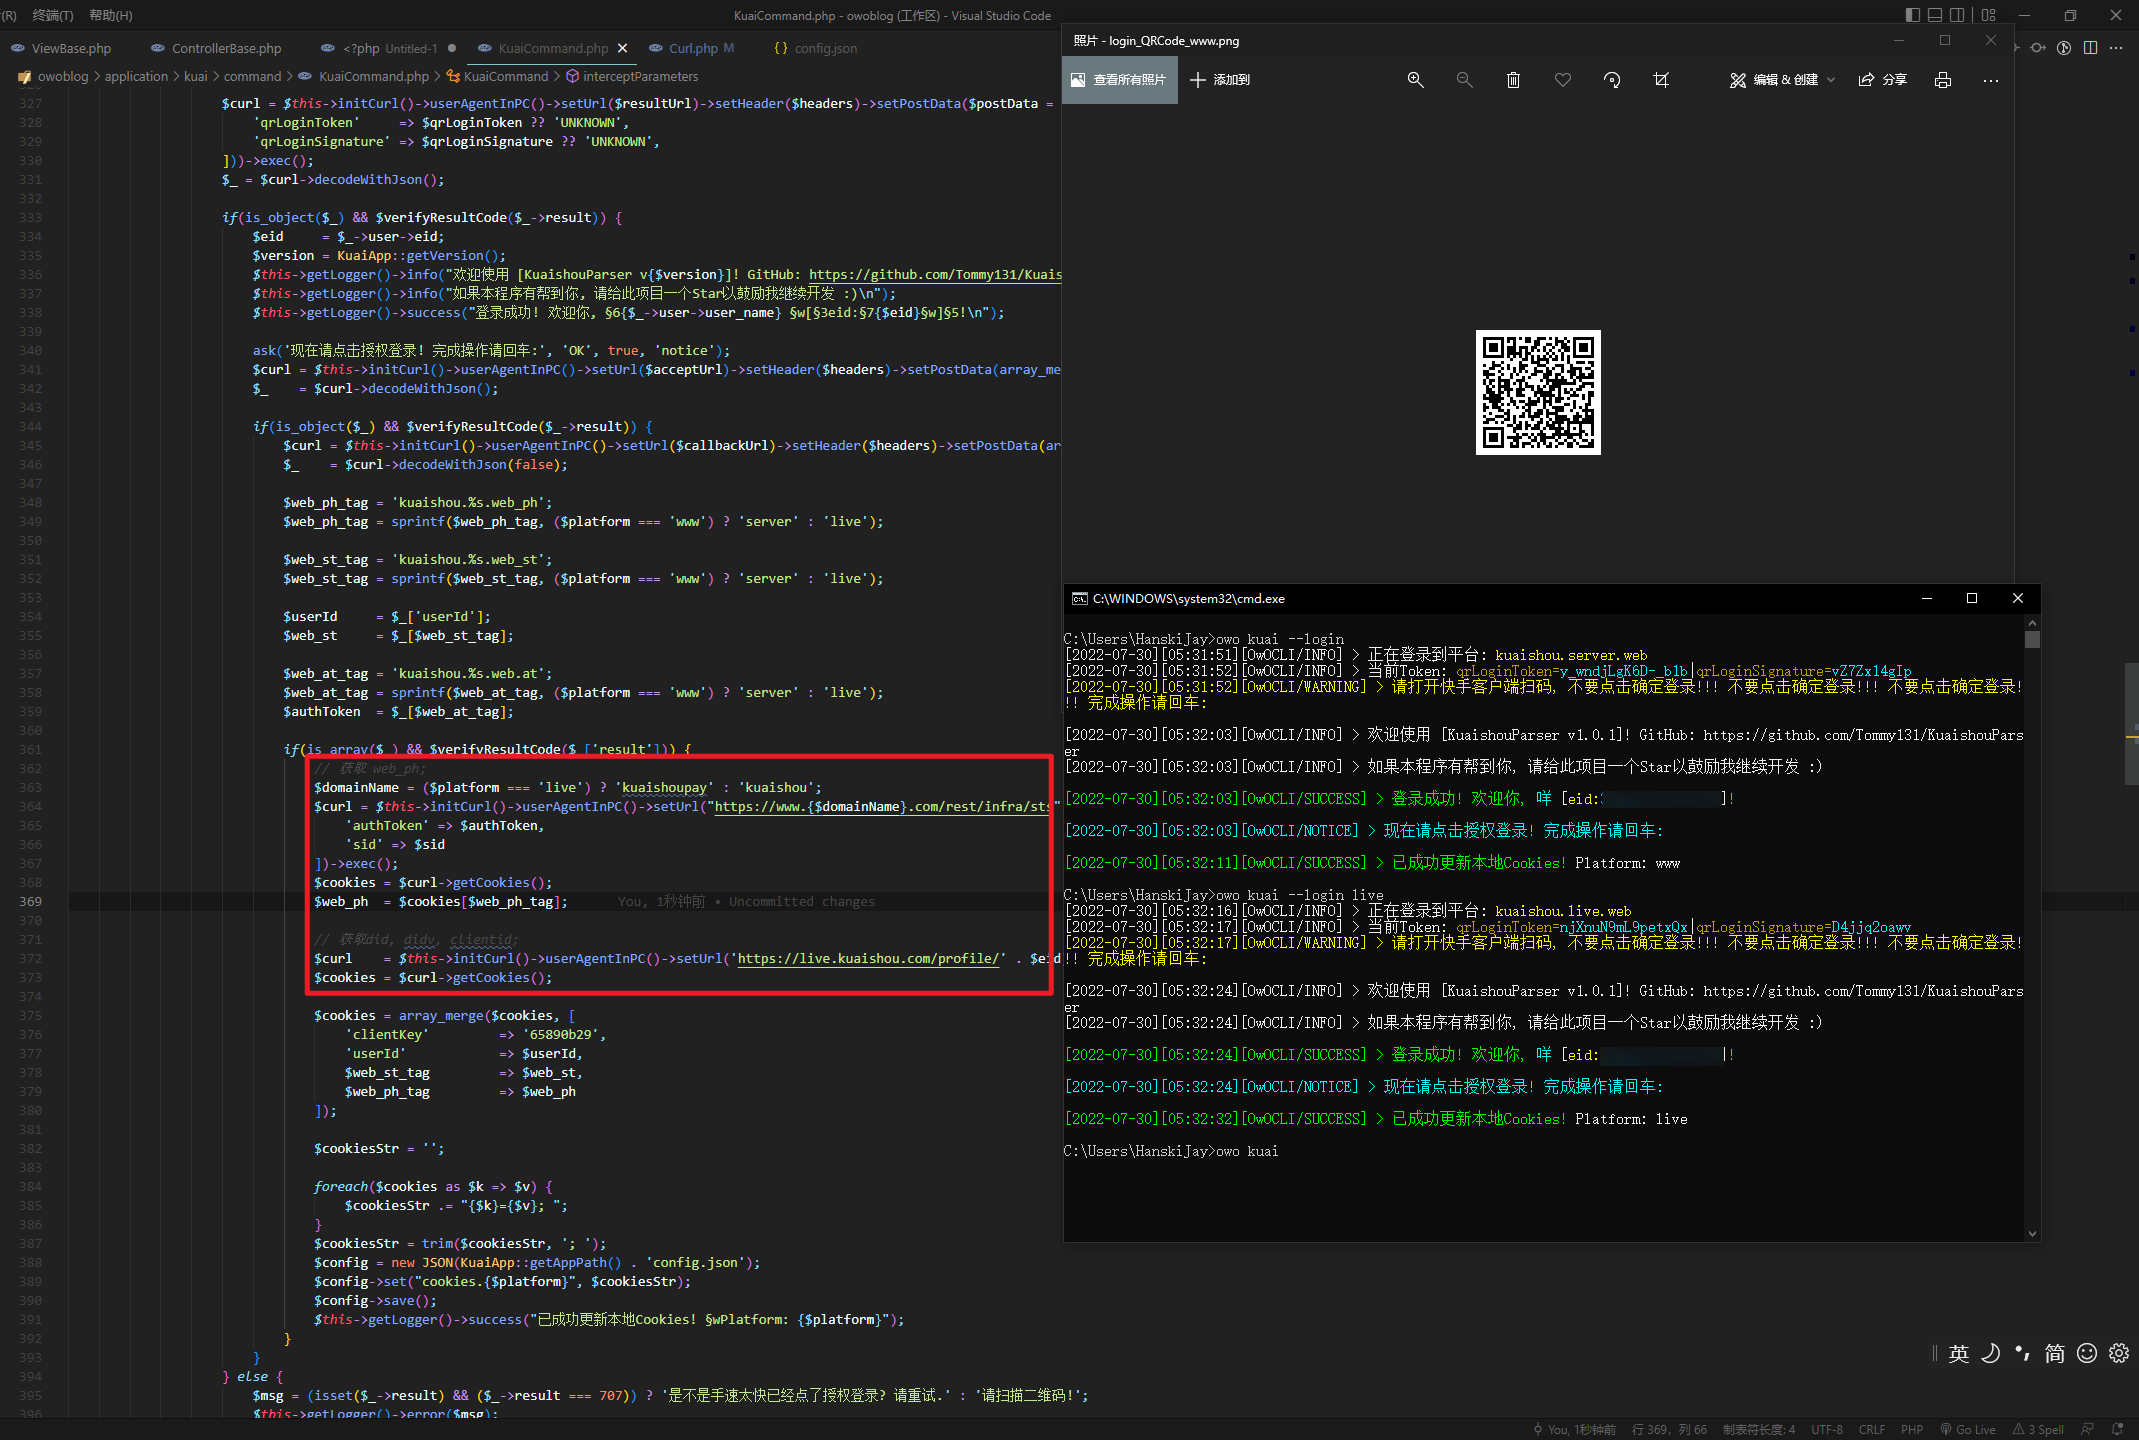Viewport: 2139px width, 1440px height.
Task: Click the cmd window vertical scrollbar thumb
Action: [2032, 639]
